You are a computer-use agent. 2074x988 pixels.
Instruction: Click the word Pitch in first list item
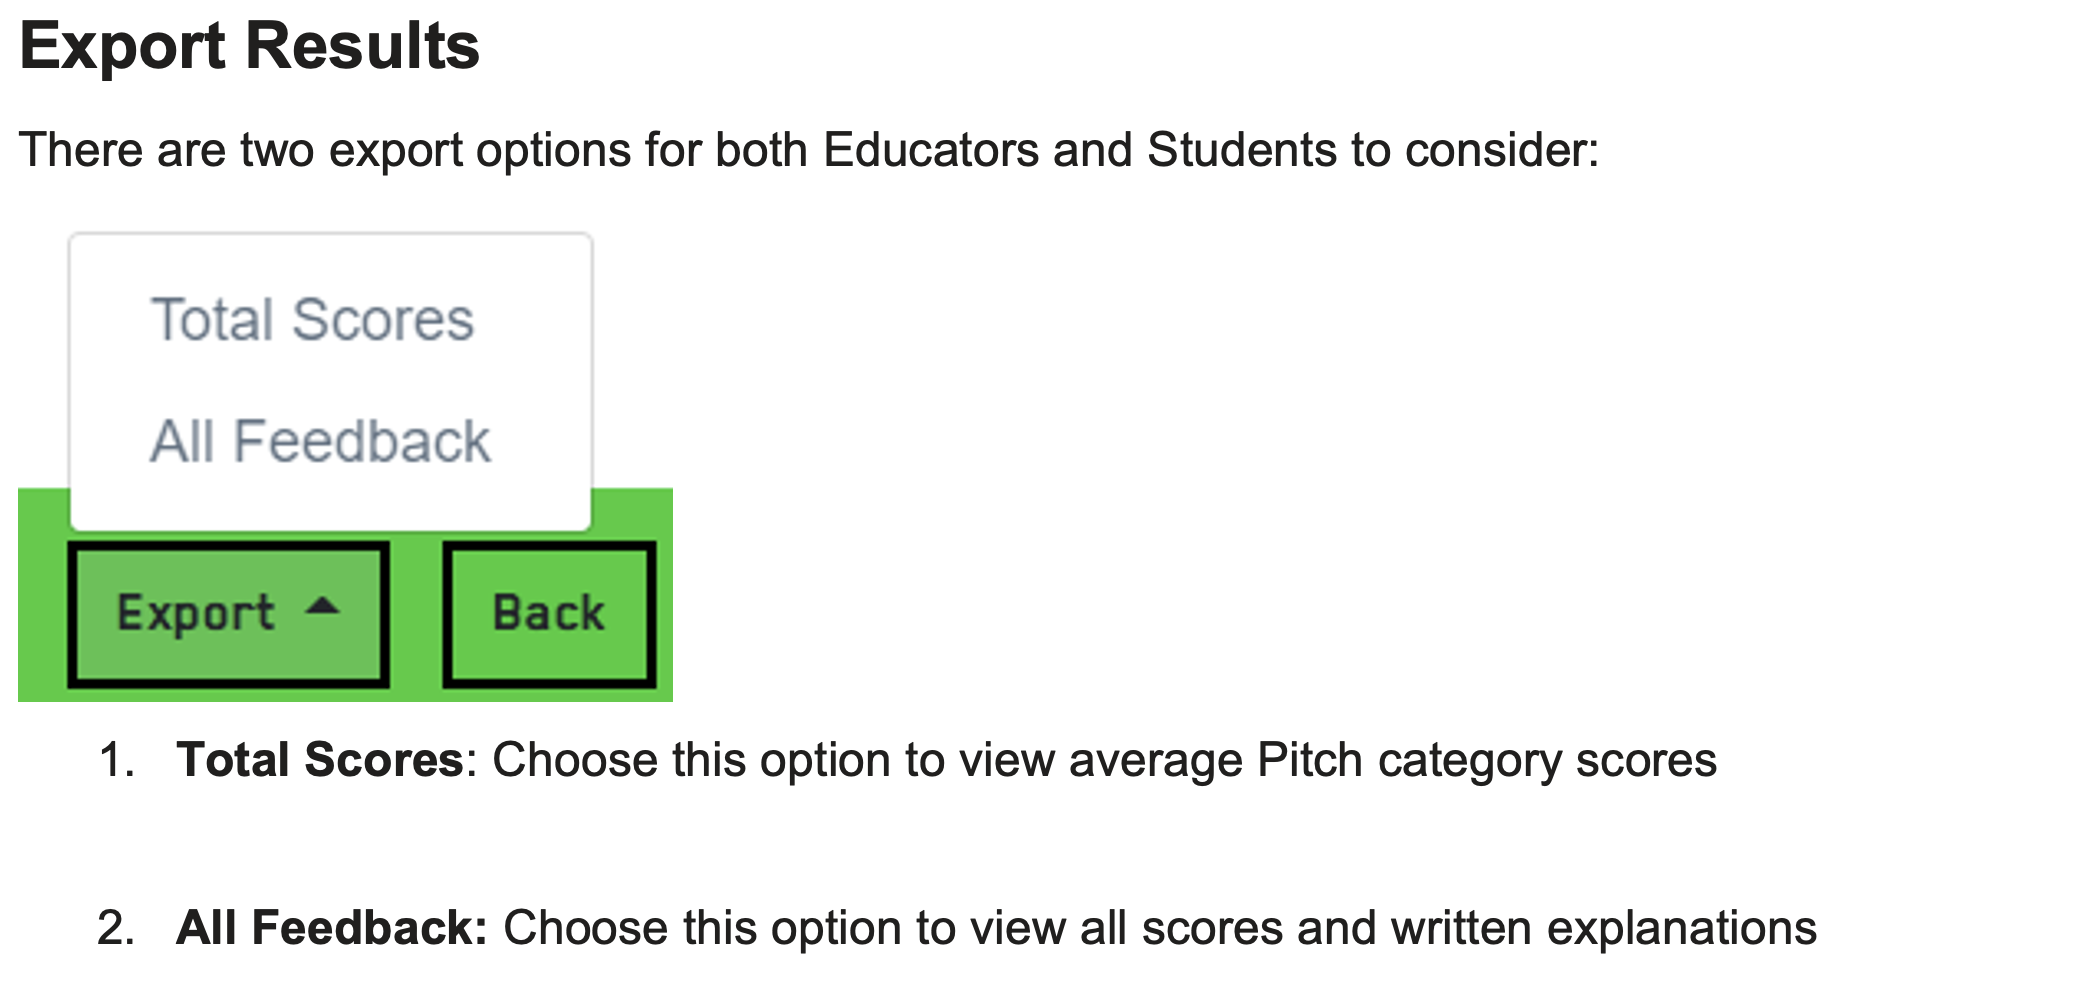(1309, 760)
